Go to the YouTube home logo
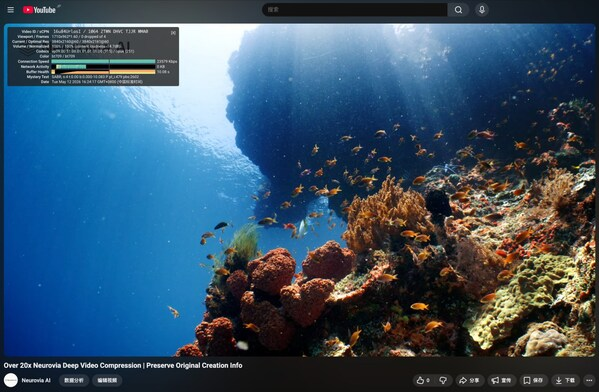 pyautogui.click(x=39, y=10)
